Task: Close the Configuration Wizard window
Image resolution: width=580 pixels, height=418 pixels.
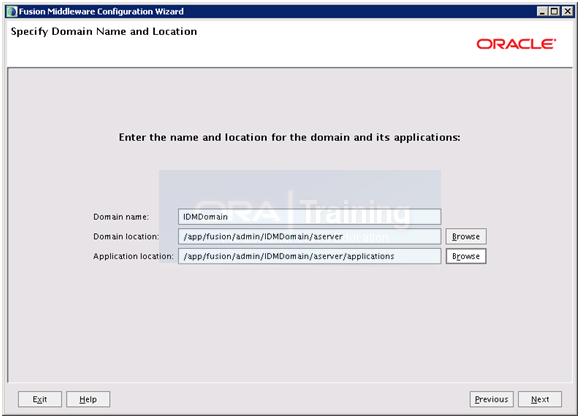Action: pyautogui.click(x=567, y=11)
